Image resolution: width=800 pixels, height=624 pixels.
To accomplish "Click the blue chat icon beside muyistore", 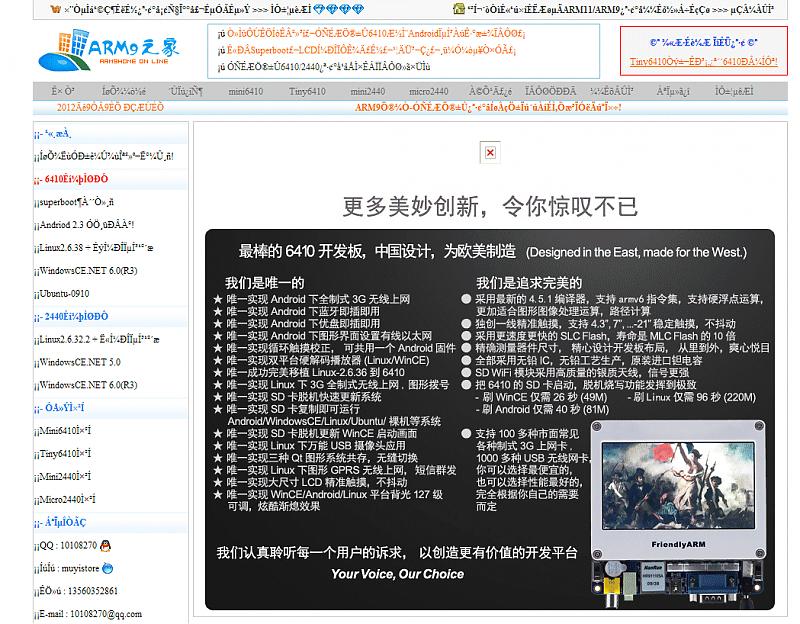I will coord(108,568).
